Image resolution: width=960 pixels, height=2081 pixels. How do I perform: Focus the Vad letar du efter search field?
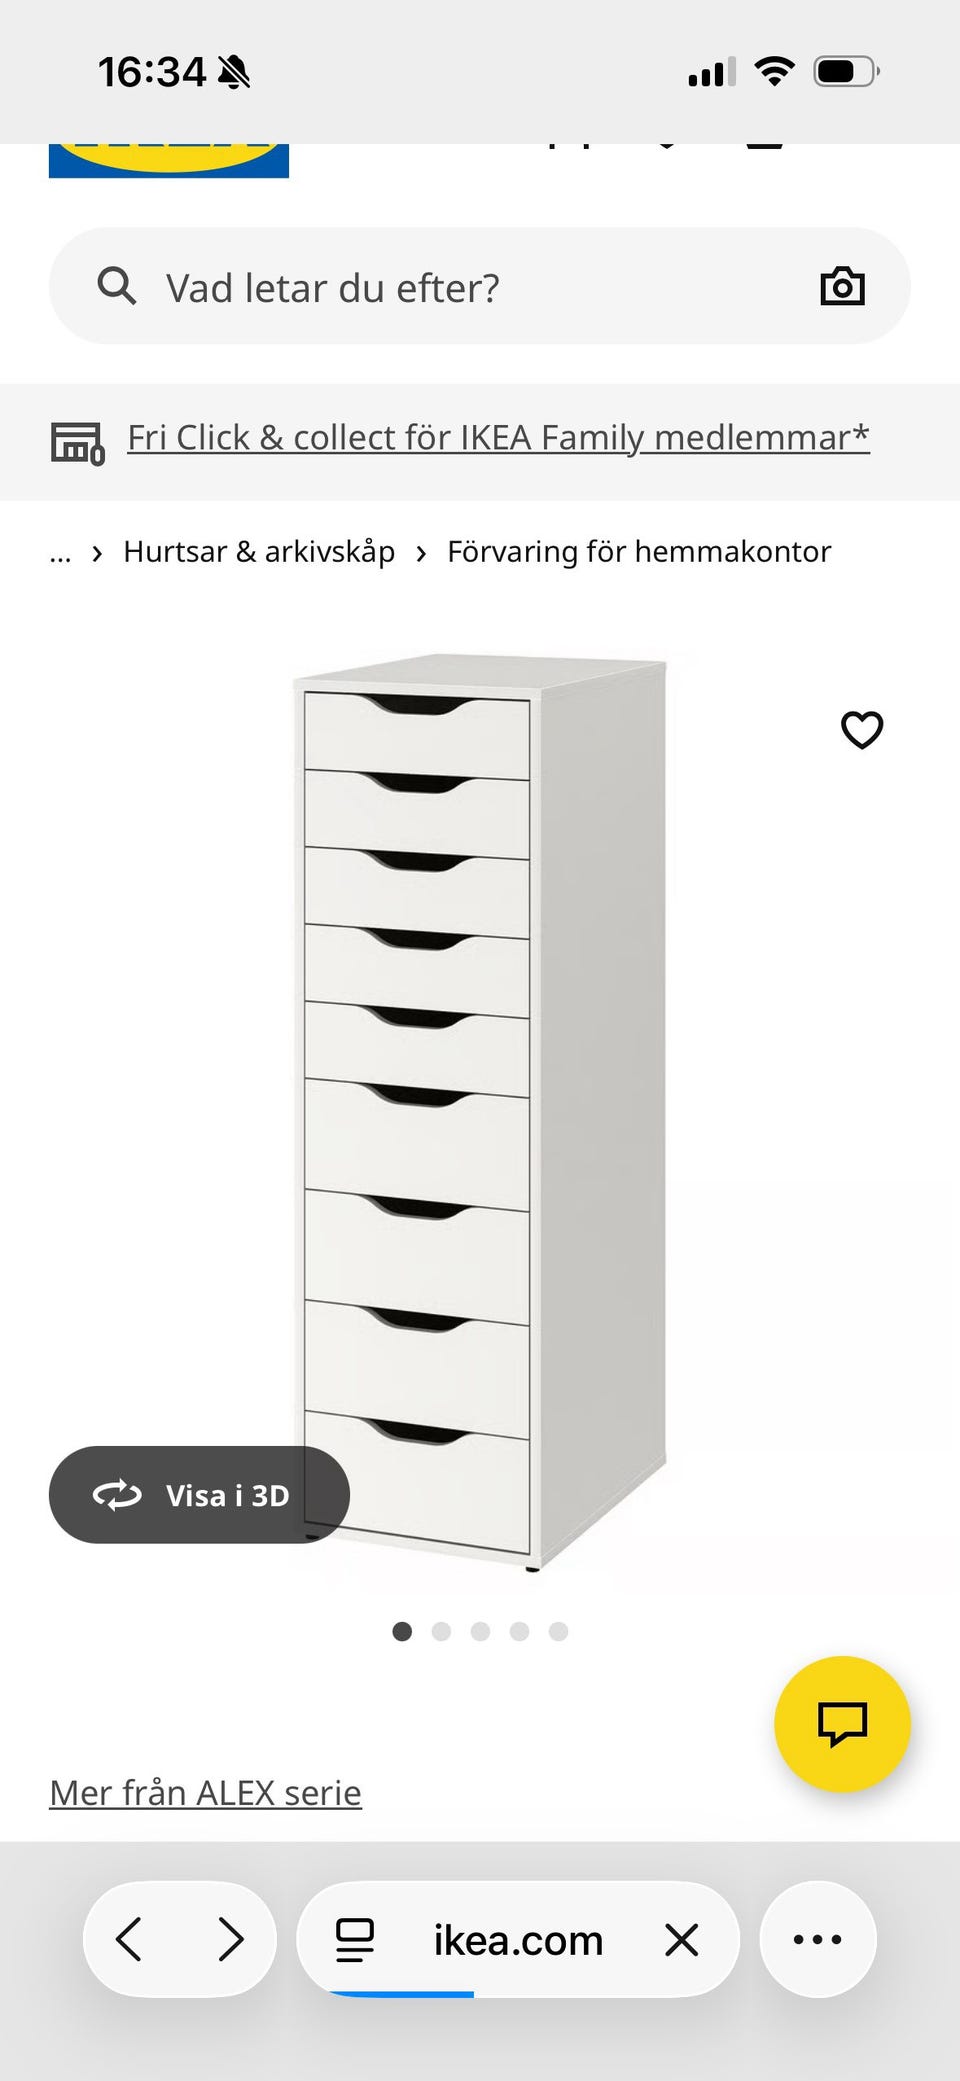480,287
